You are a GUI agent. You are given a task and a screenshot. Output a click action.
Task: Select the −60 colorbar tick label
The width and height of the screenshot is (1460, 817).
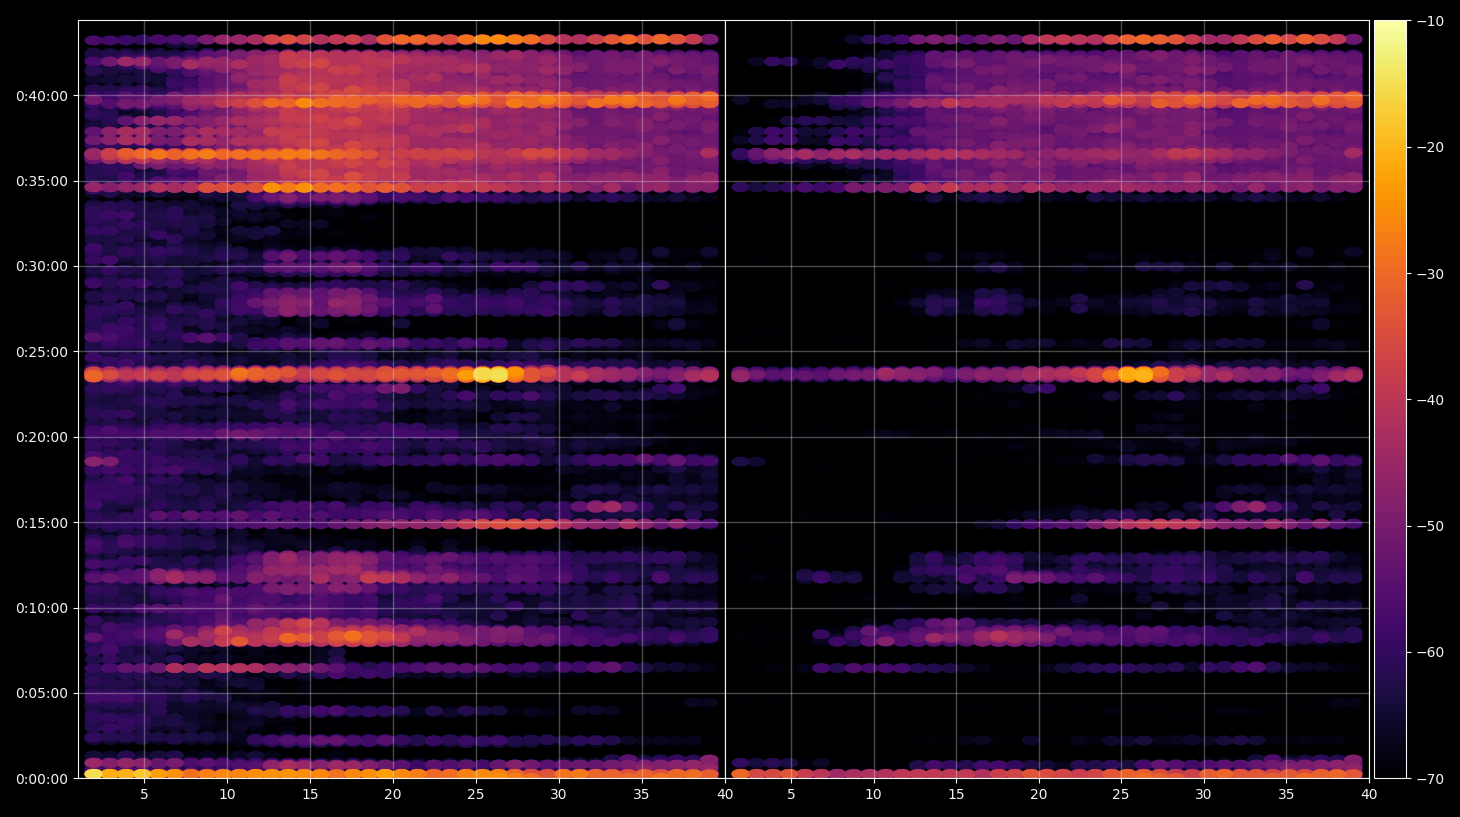pyautogui.click(x=1430, y=652)
